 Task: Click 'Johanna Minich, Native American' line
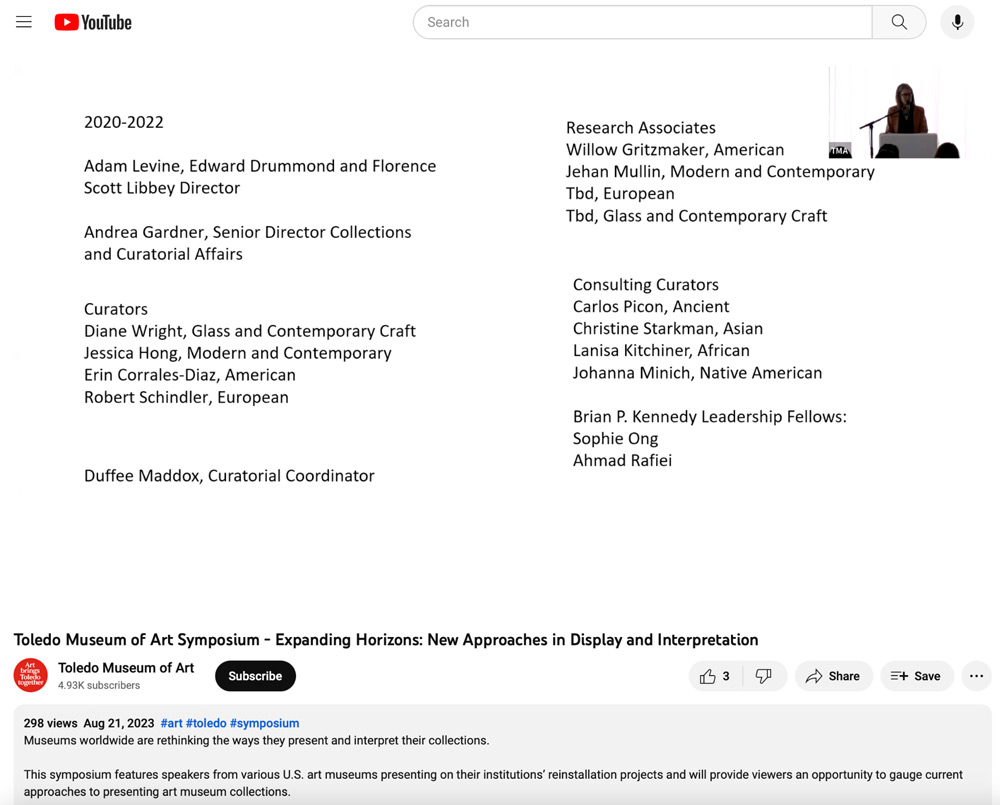(697, 373)
